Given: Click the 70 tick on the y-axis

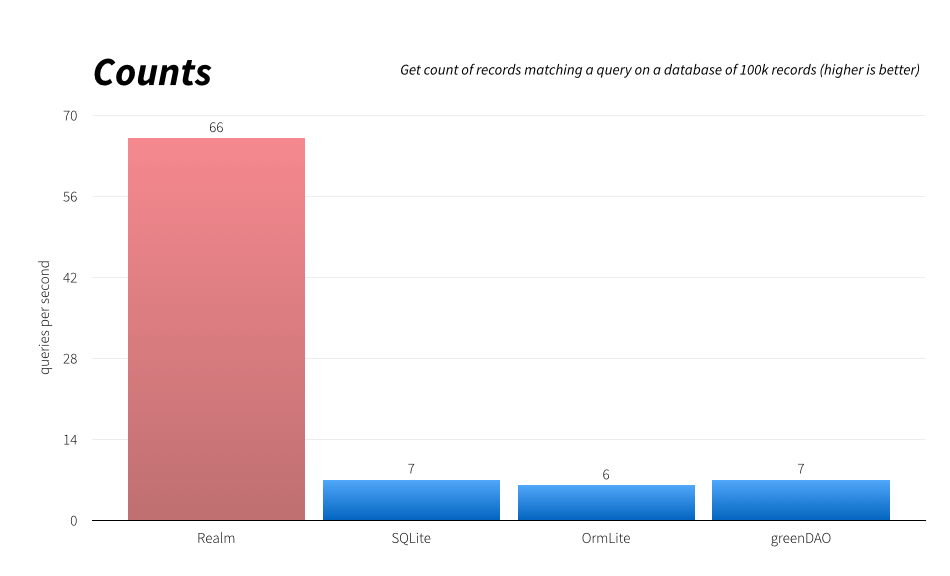Looking at the screenshot, I should (x=71, y=116).
